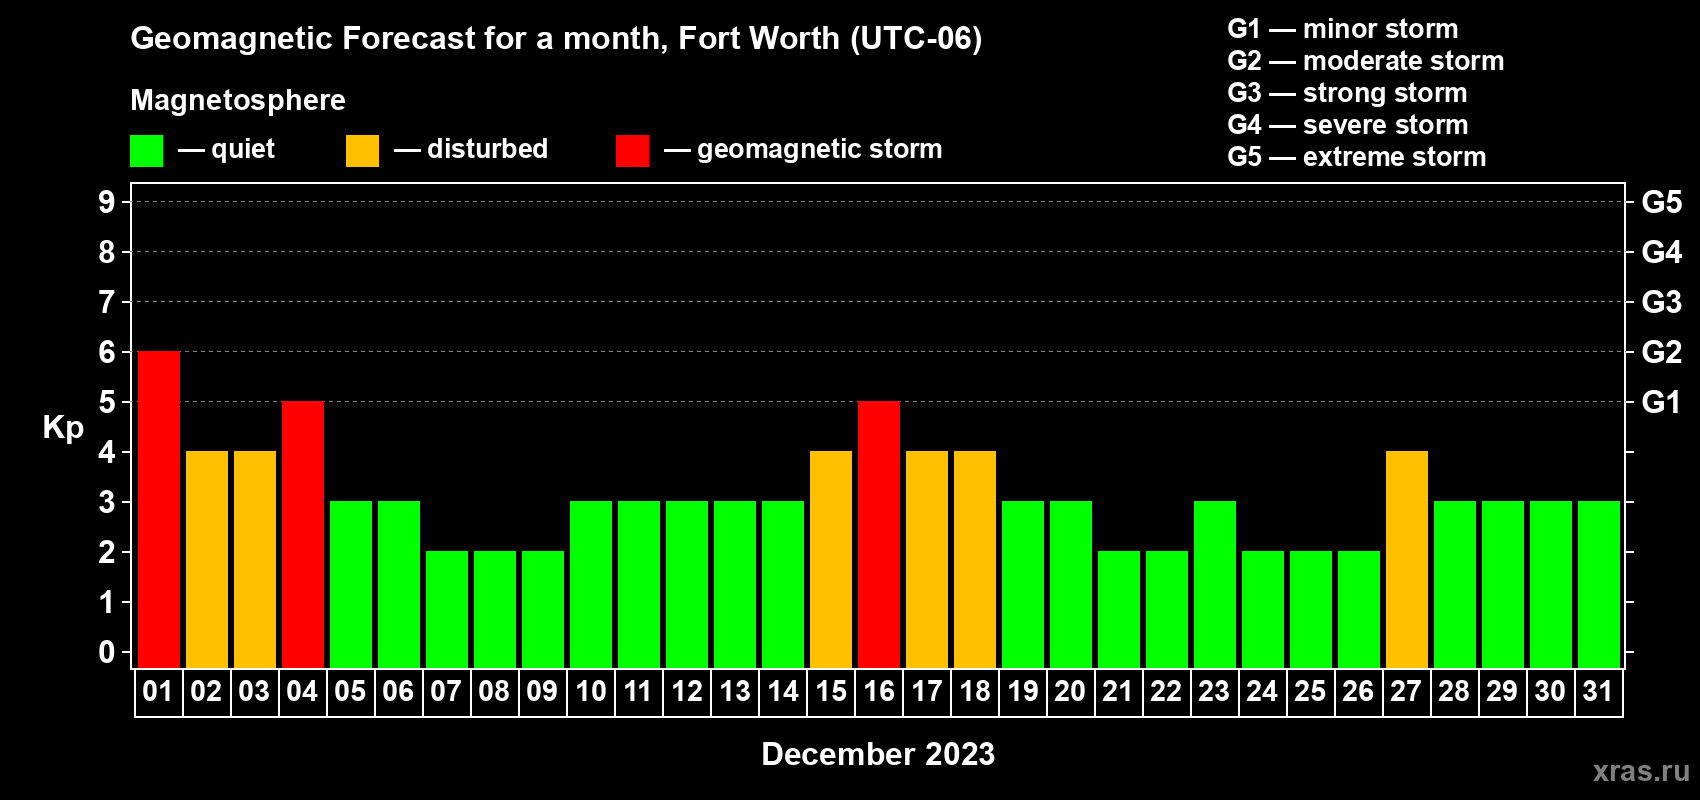The height and width of the screenshot is (800, 1700).
Task: Select the orange bar for December 03
Action: point(255,559)
